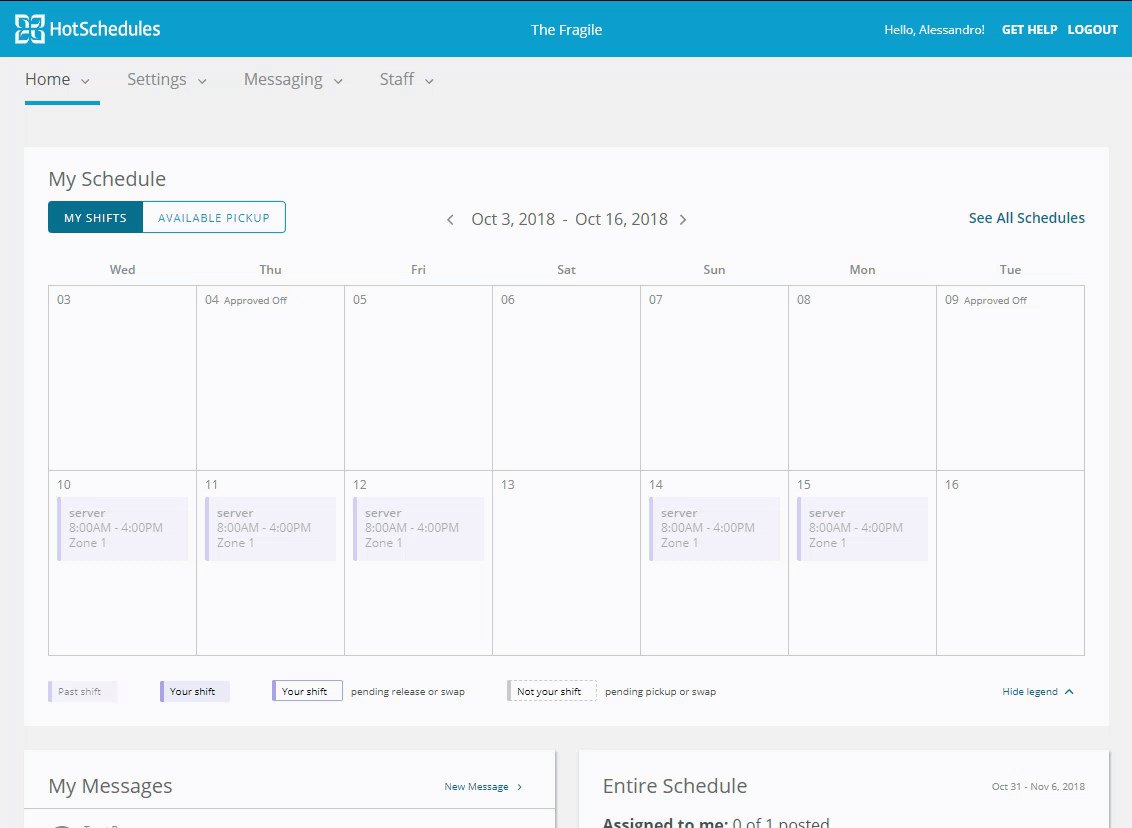Select server shift on October 10
Image resolution: width=1132 pixels, height=828 pixels.
(x=123, y=528)
